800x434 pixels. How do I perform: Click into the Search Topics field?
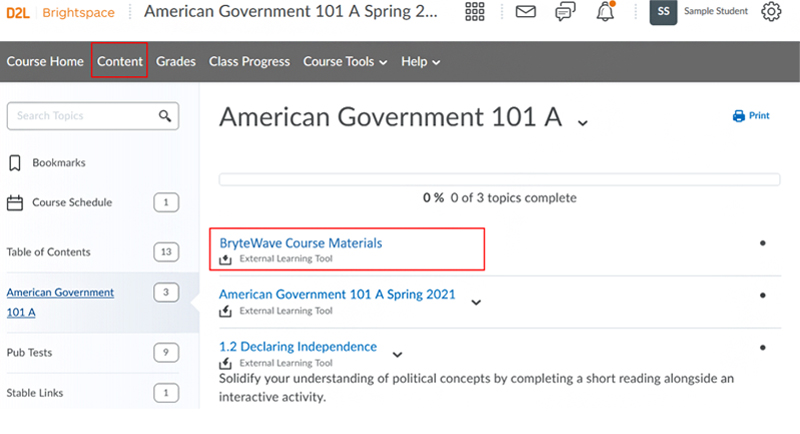tap(93, 116)
